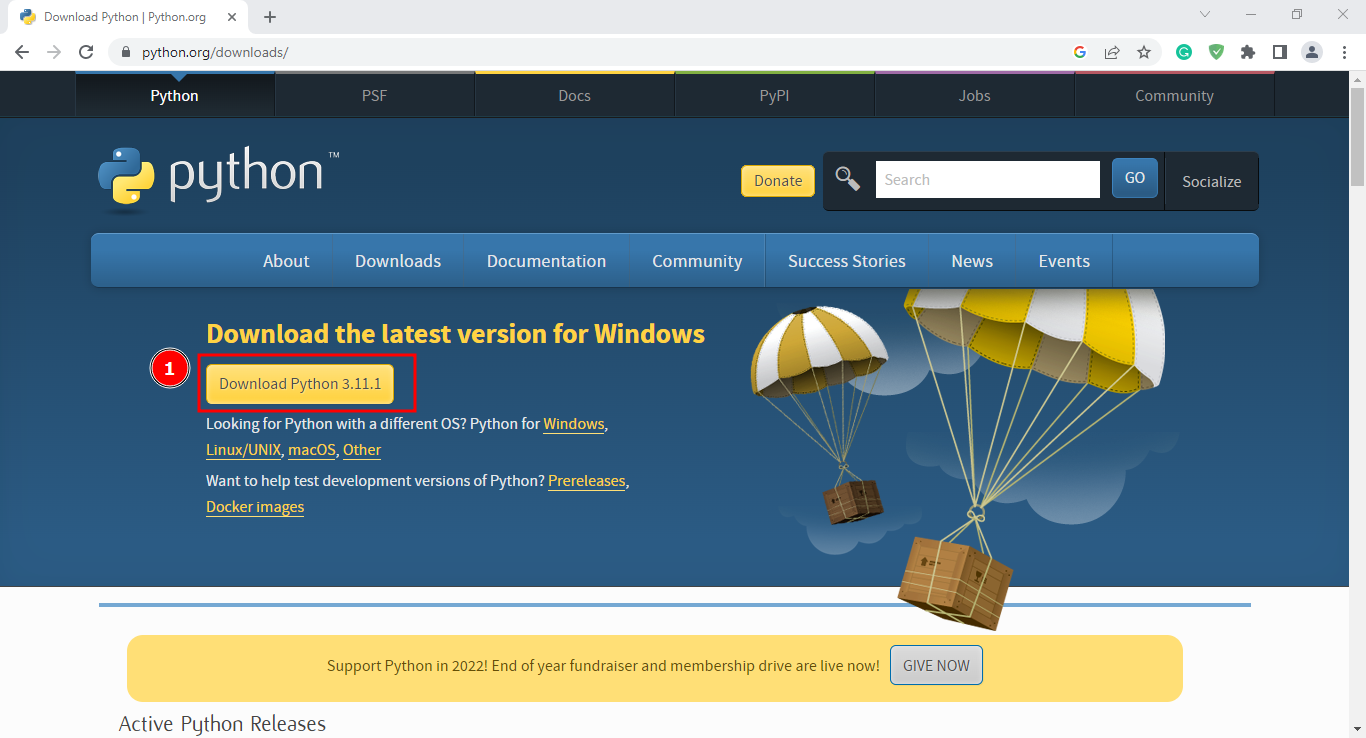Open the Documentation menu
This screenshot has width=1366, height=738.
point(546,261)
